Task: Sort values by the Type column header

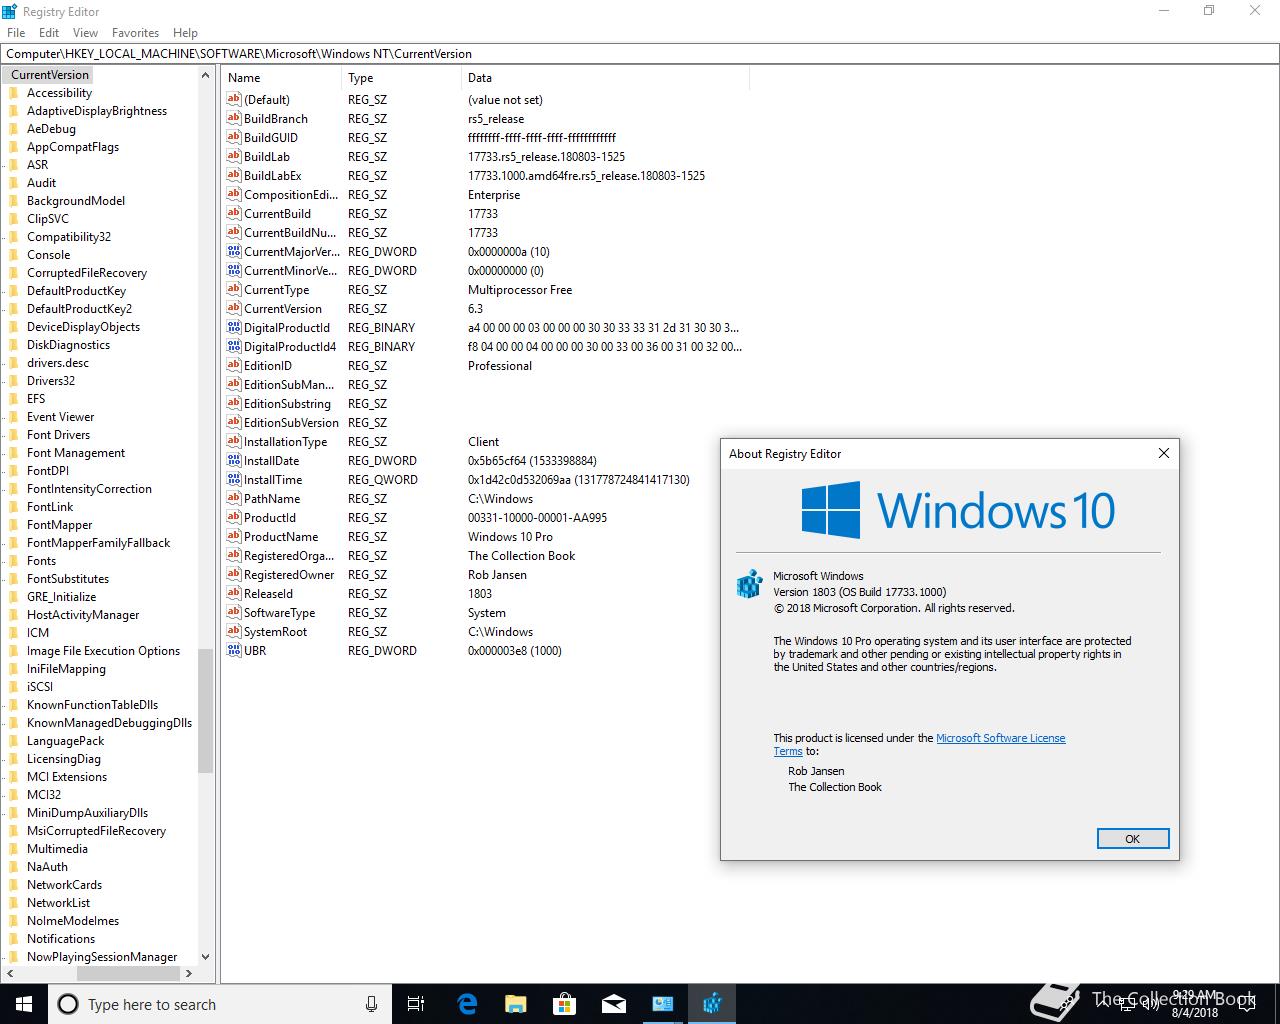Action: (401, 78)
